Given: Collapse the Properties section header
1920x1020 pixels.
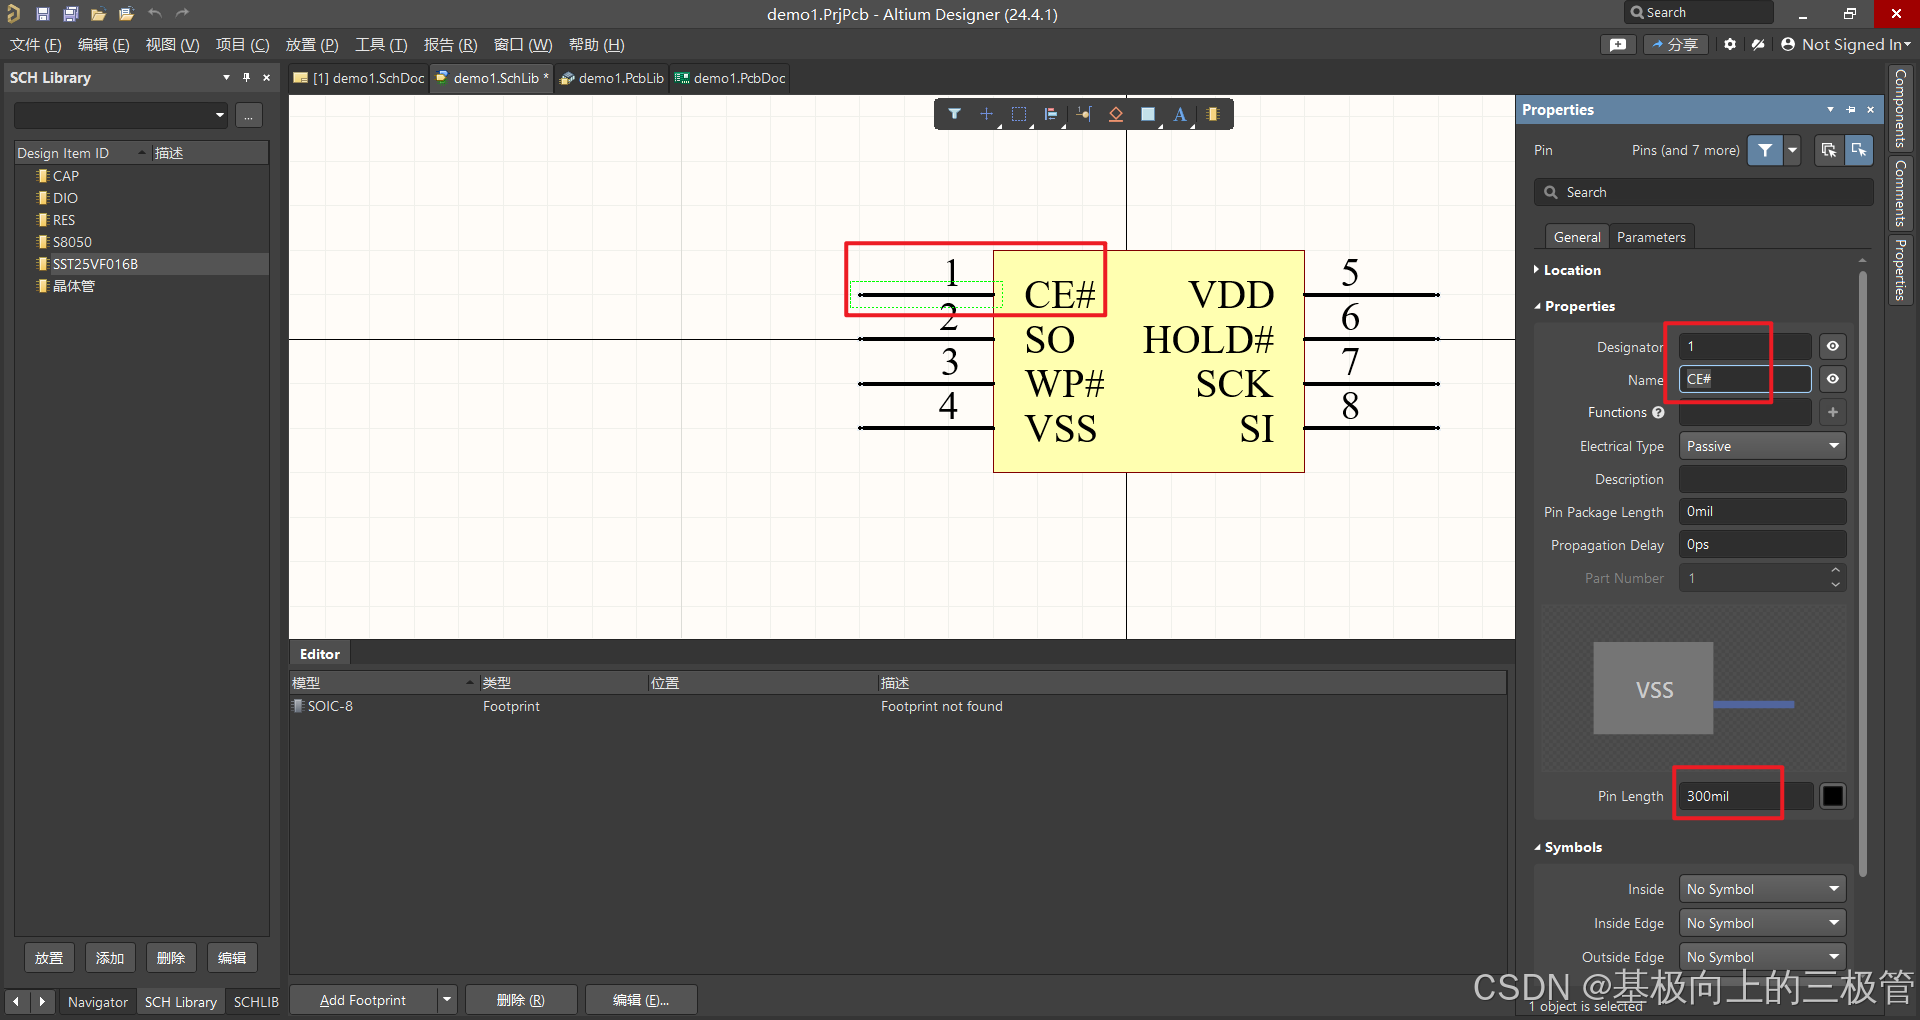Looking at the screenshot, I should [1574, 306].
